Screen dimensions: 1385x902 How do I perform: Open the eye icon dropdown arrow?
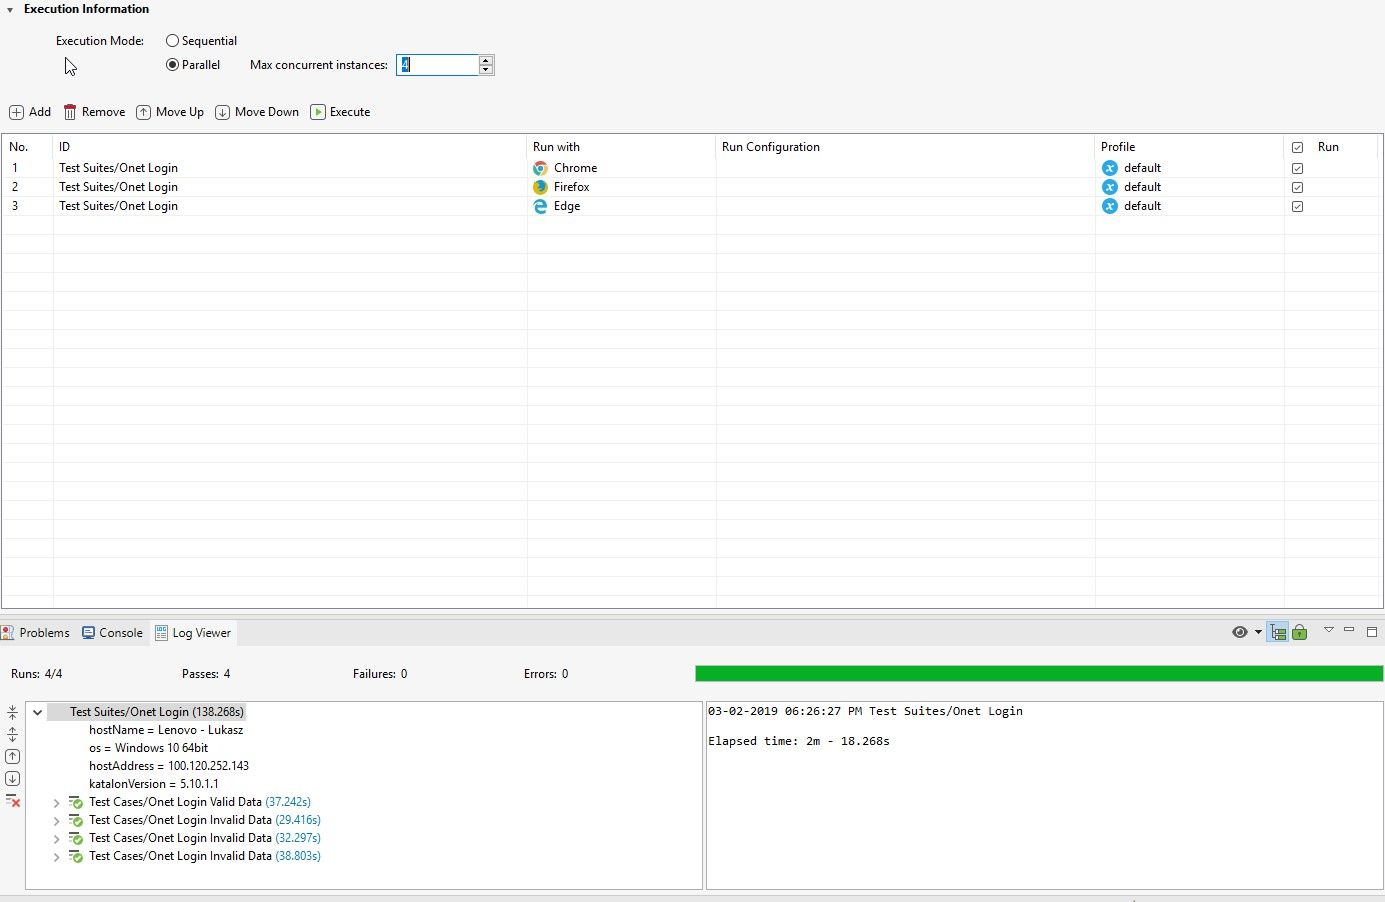click(x=1258, y=632)
